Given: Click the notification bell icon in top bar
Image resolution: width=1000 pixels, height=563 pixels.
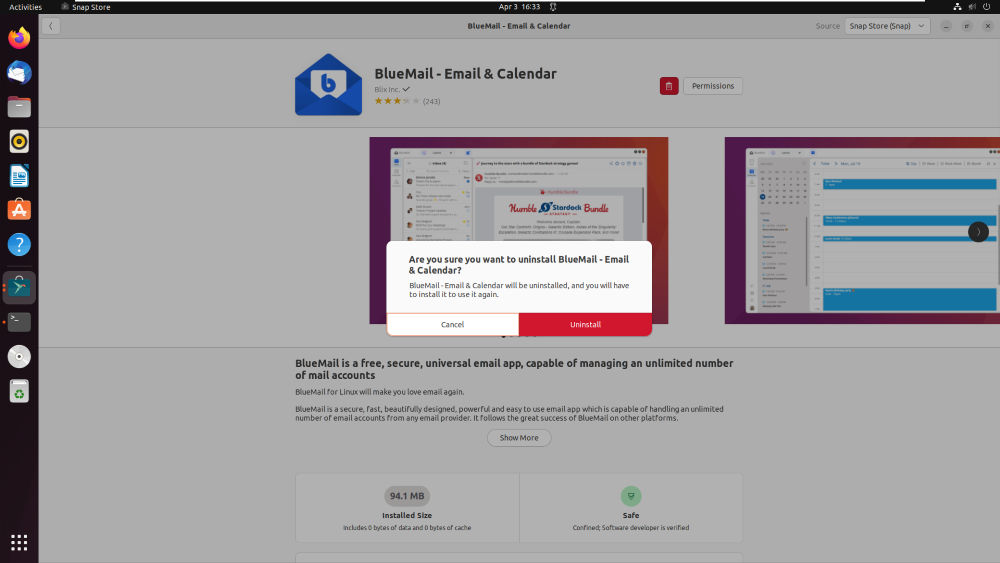Looking at the screenshot, I should 553,7.
